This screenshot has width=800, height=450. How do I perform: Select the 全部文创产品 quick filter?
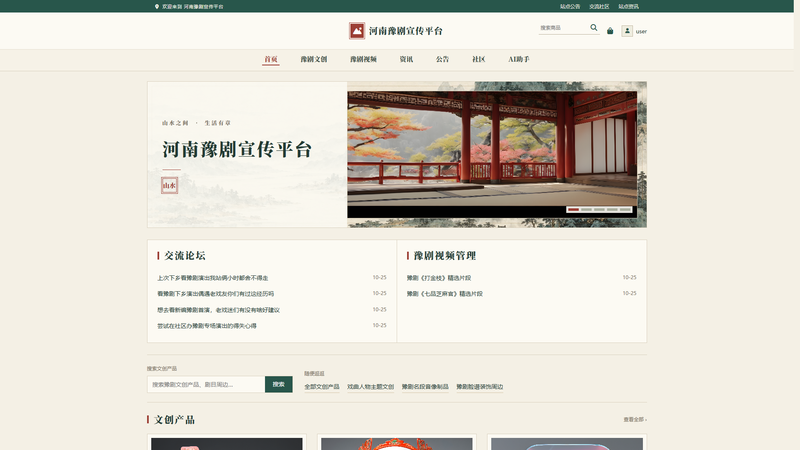point(322,387)
